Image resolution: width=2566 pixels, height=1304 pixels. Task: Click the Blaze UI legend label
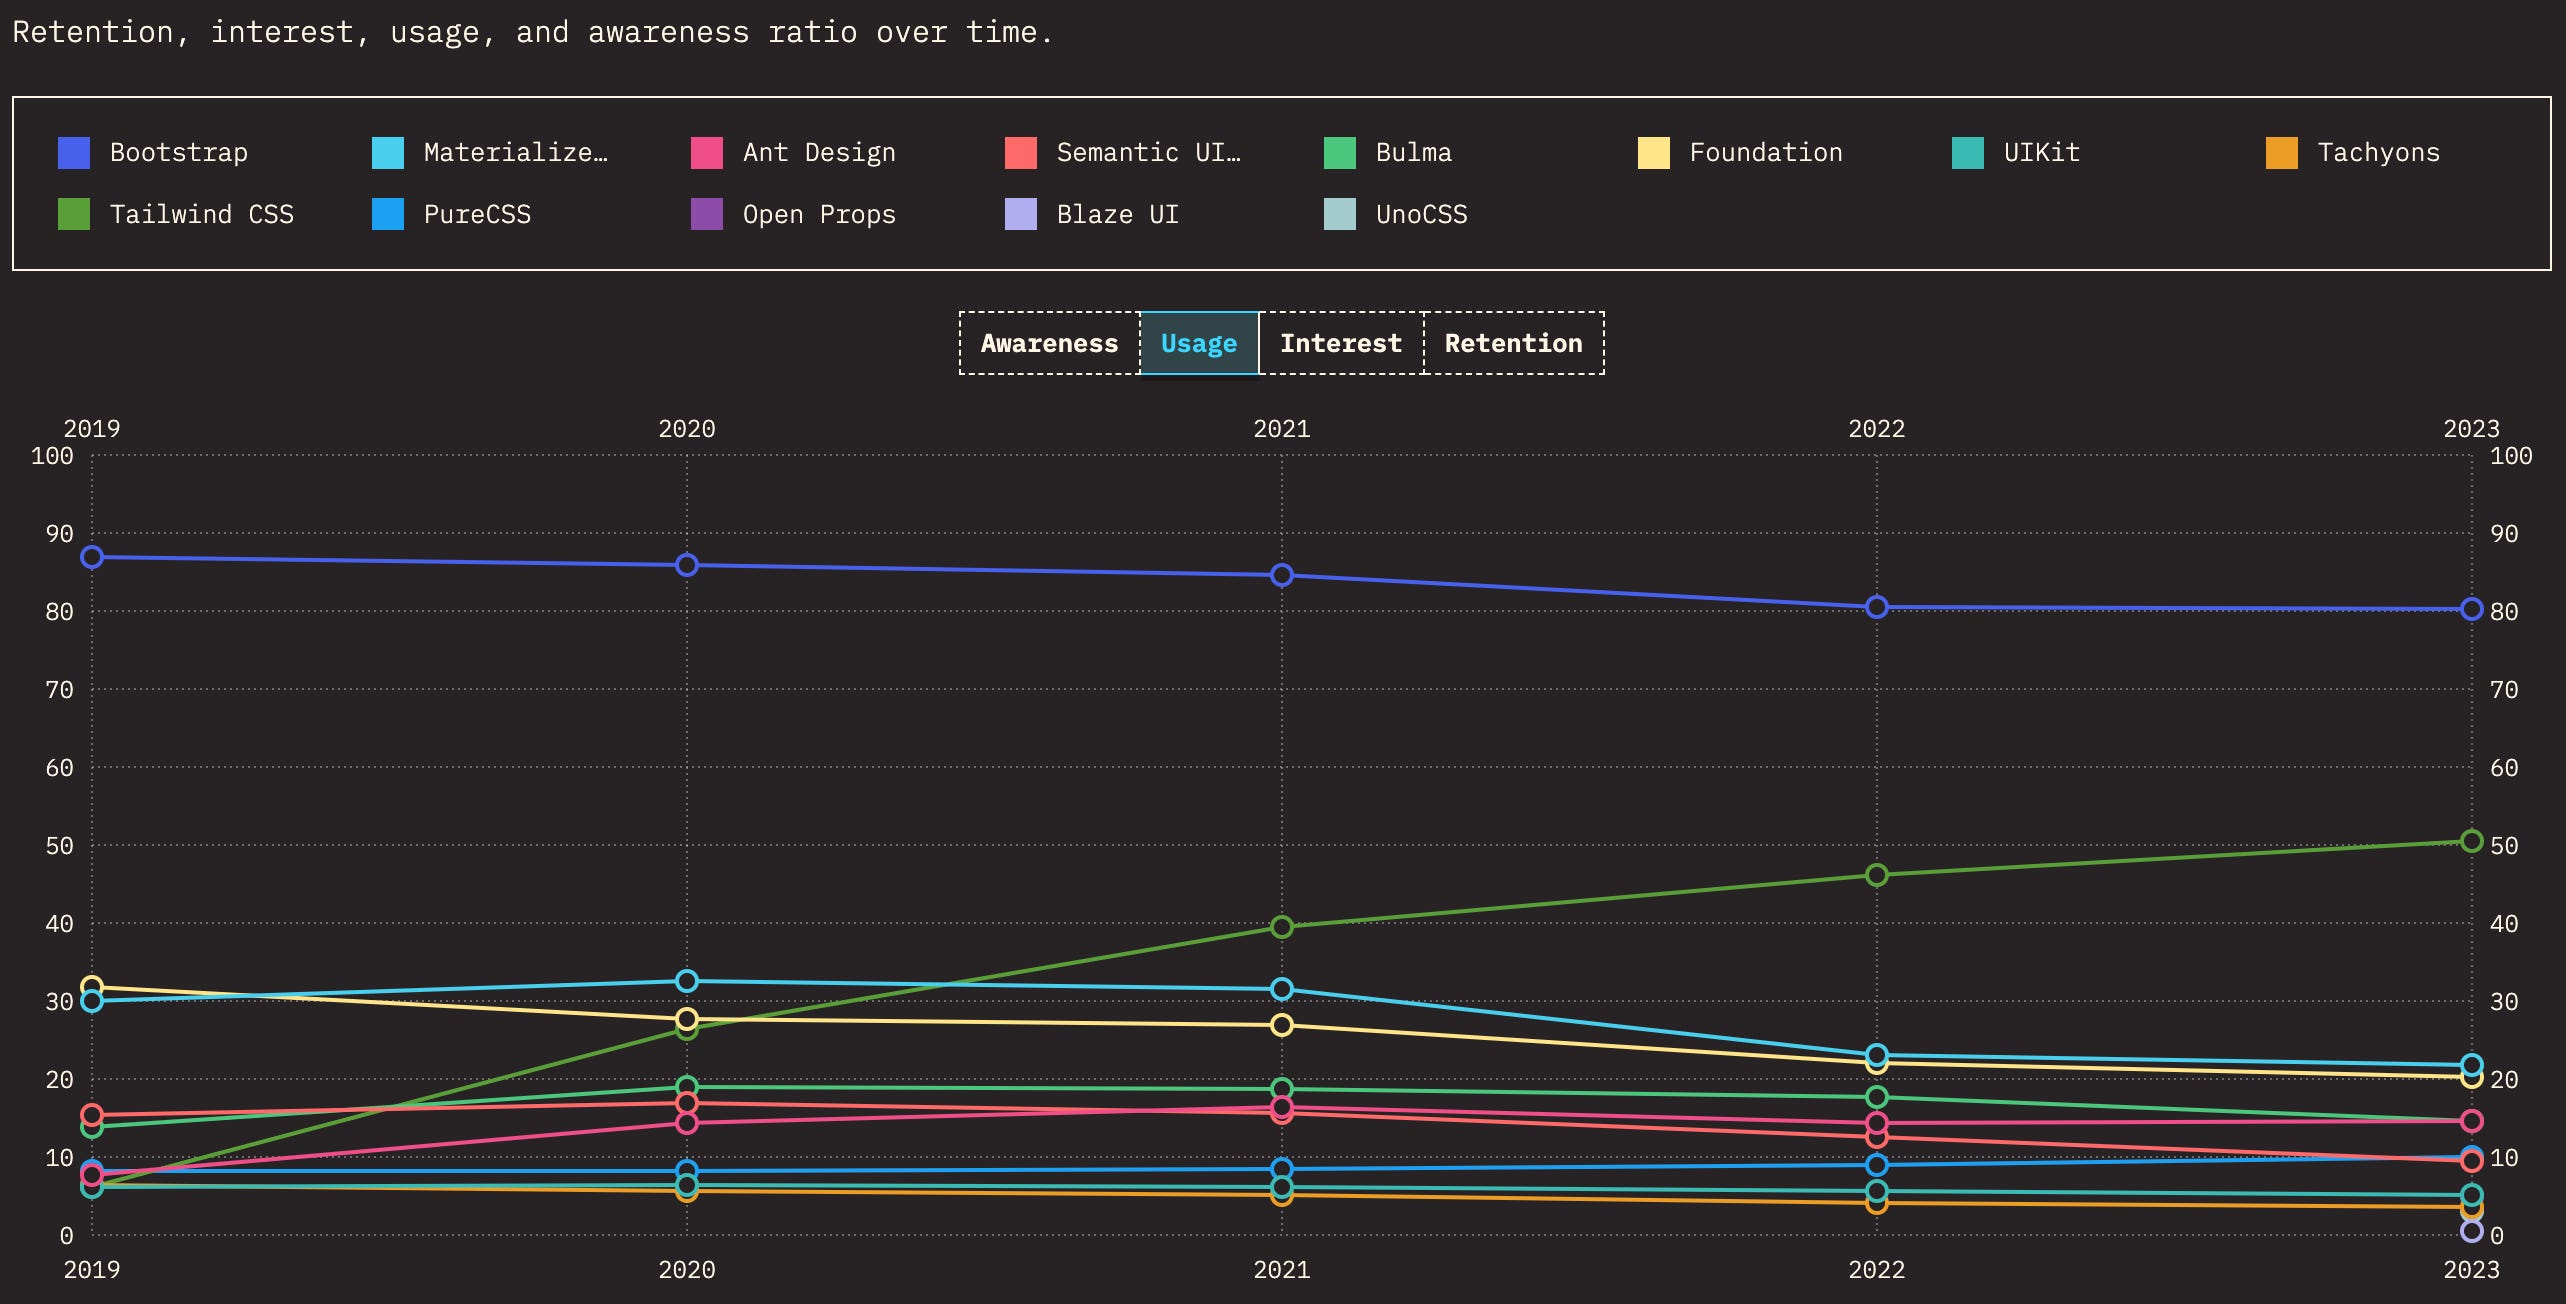coord(1117,214)
